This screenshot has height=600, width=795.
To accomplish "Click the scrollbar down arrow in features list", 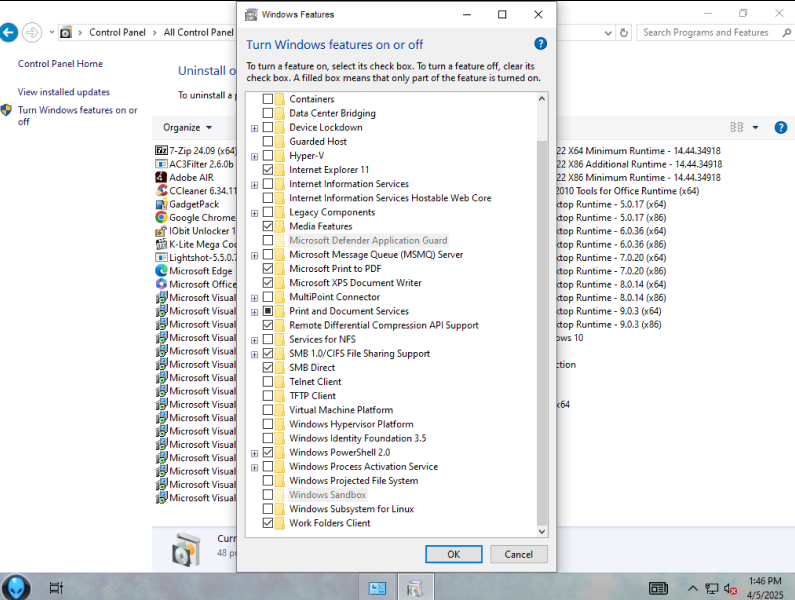I will (x=542, y=531).
